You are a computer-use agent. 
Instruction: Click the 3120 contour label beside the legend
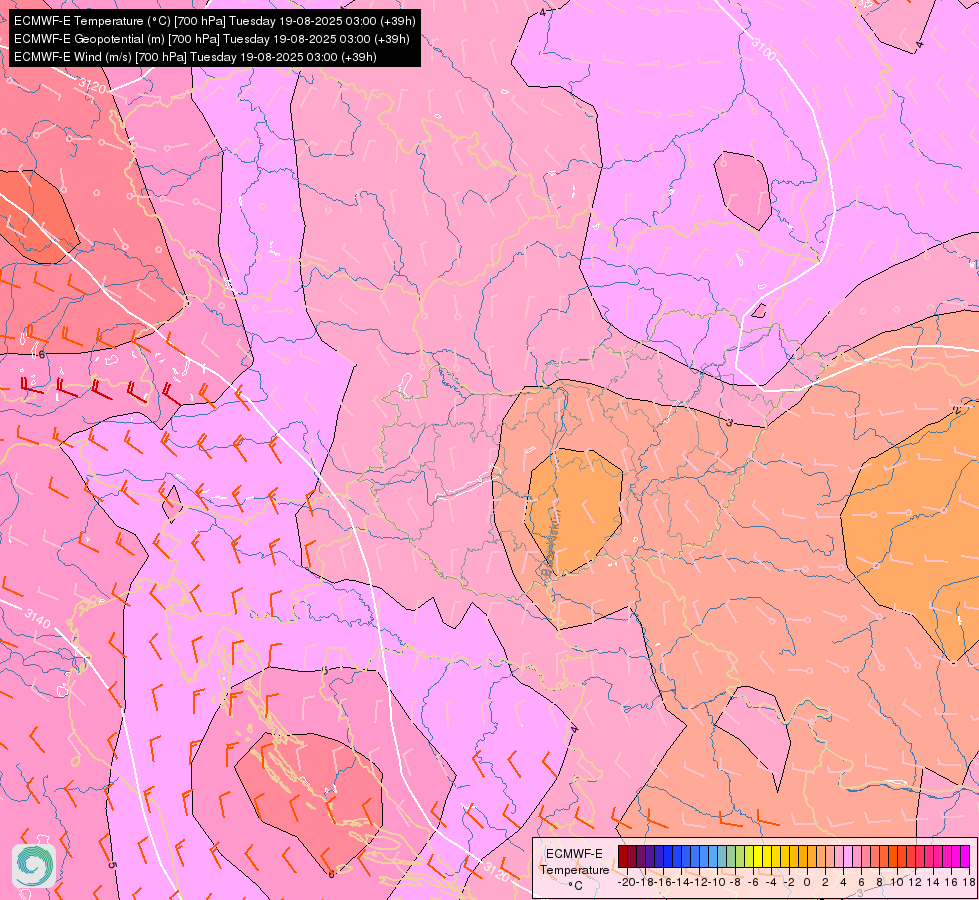496,873
